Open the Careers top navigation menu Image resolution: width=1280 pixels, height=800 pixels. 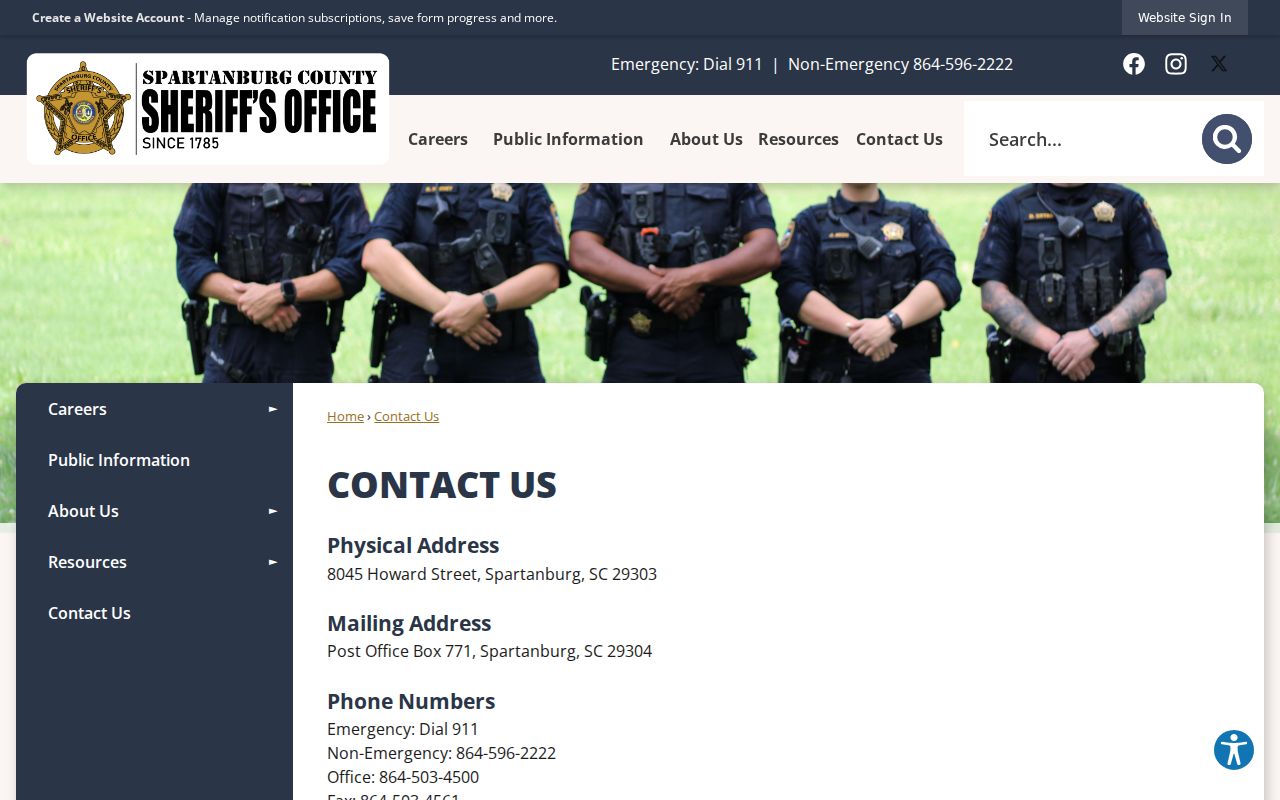click(438, 139)
